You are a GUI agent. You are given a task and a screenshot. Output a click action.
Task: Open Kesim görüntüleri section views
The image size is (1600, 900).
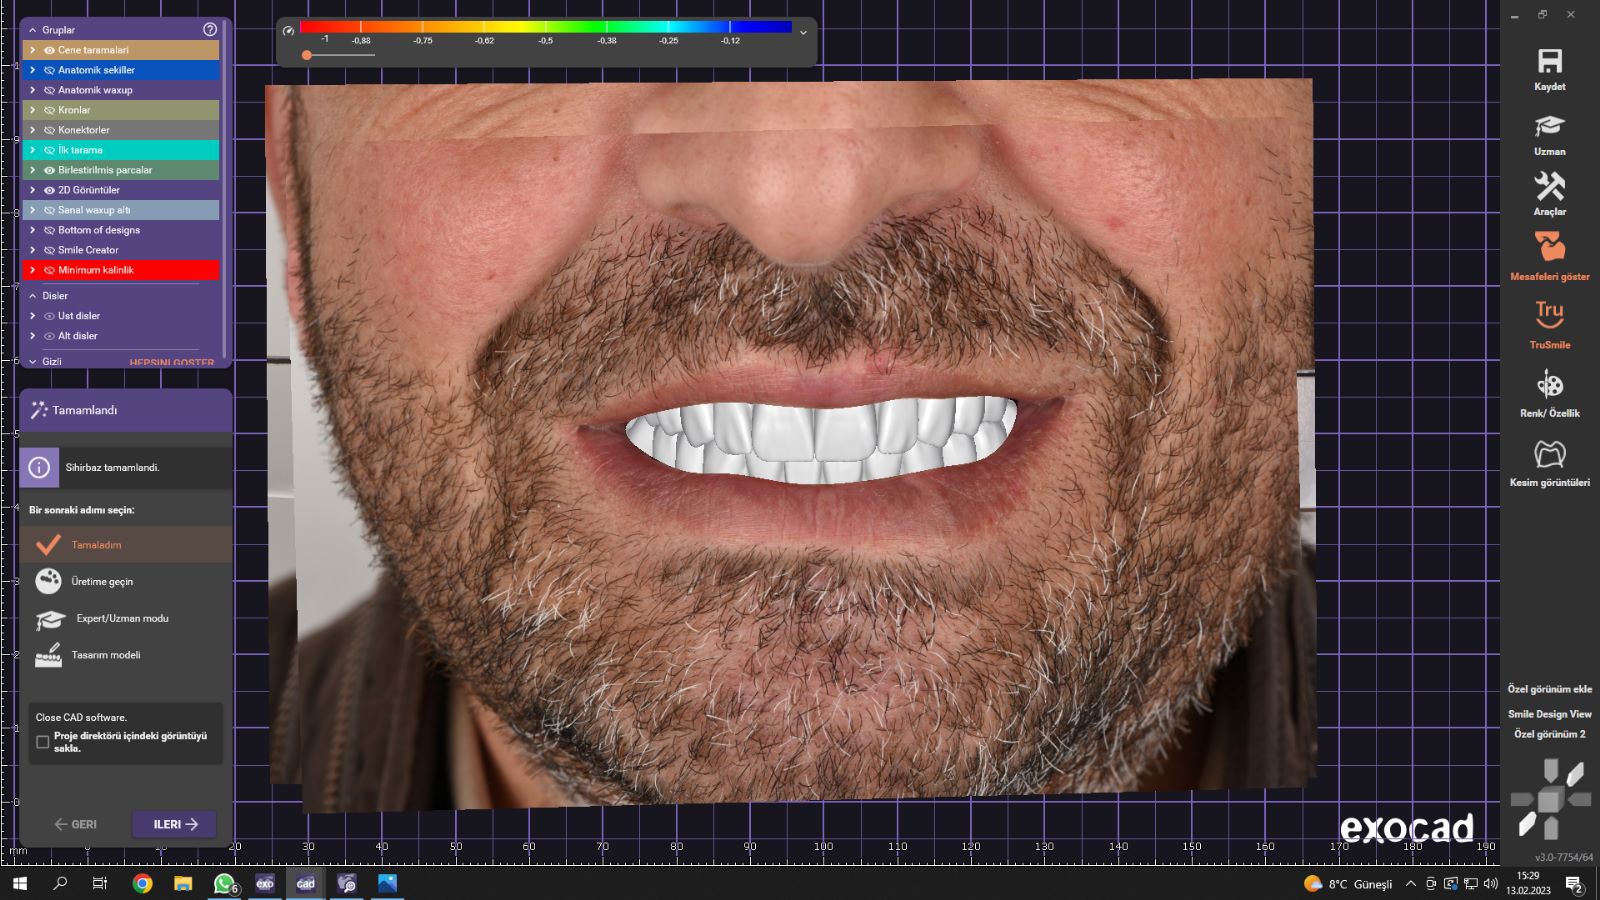tap(1549, 454)
